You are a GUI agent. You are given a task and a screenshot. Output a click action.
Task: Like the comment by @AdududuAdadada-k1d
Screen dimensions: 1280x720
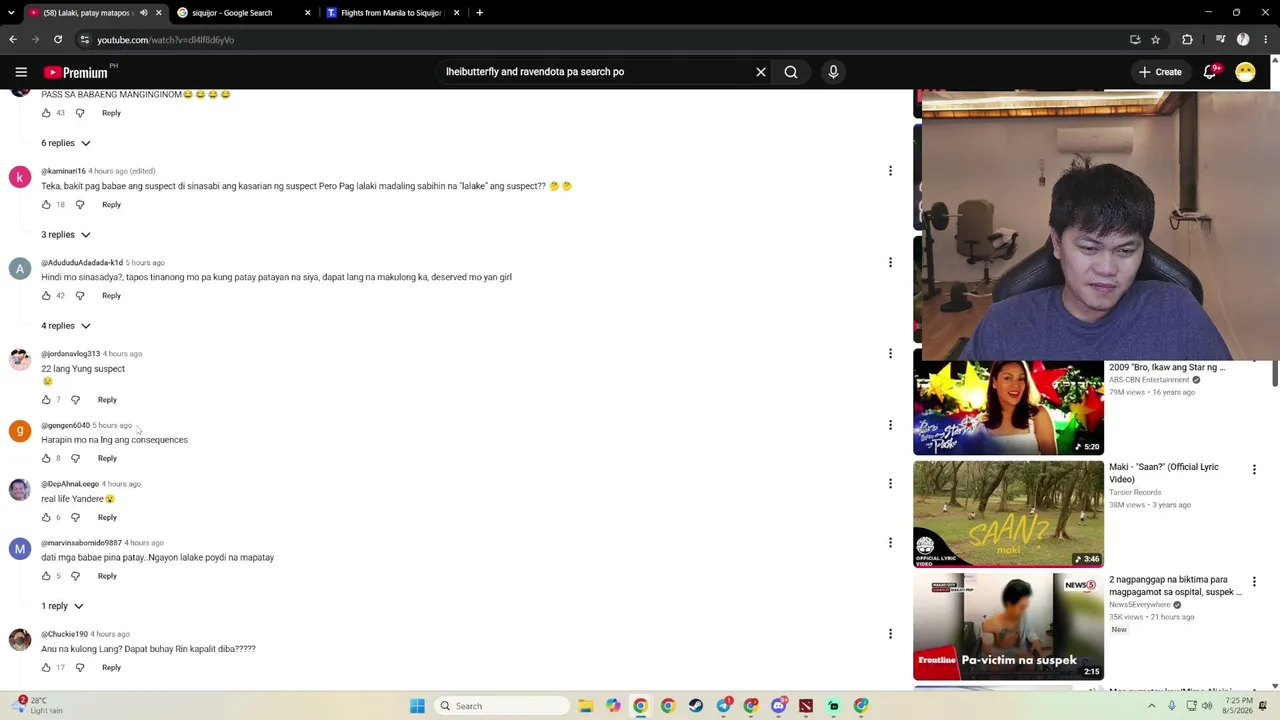46,295
